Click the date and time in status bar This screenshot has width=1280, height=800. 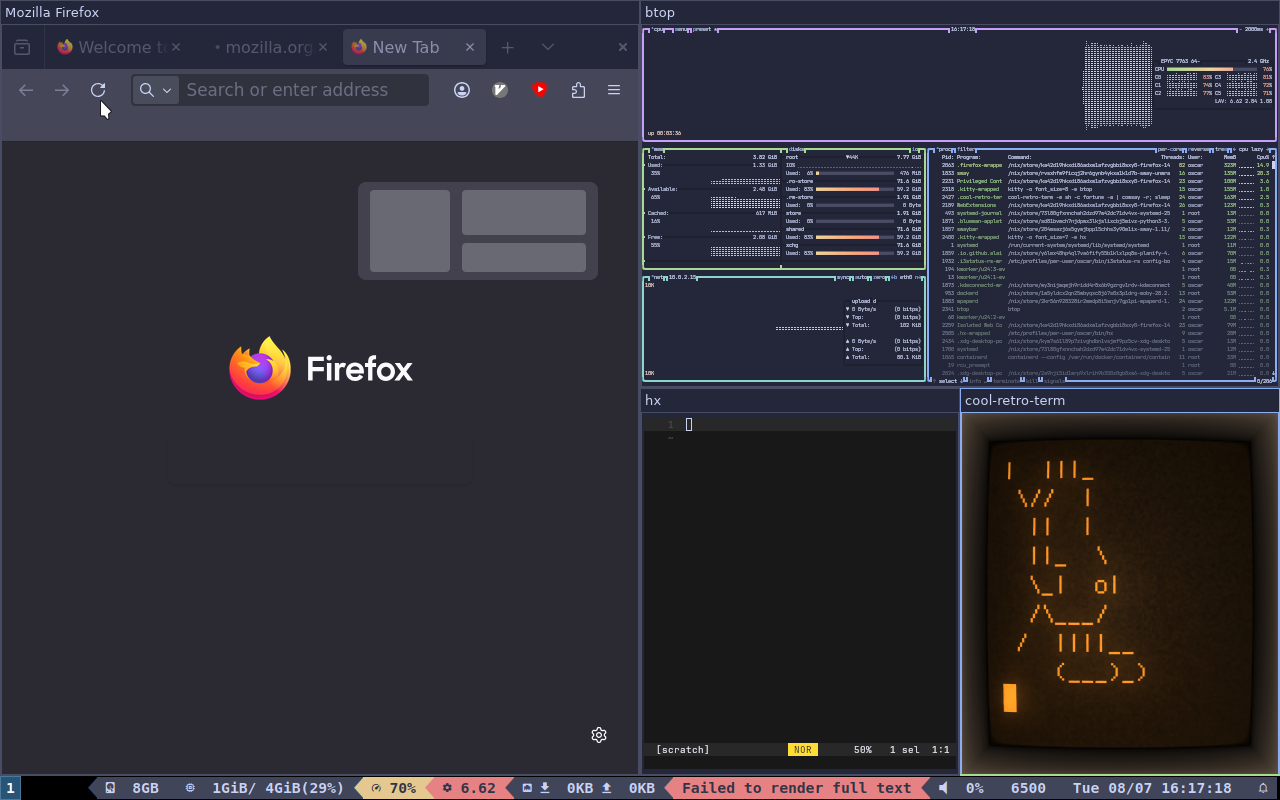(1152, 788)
